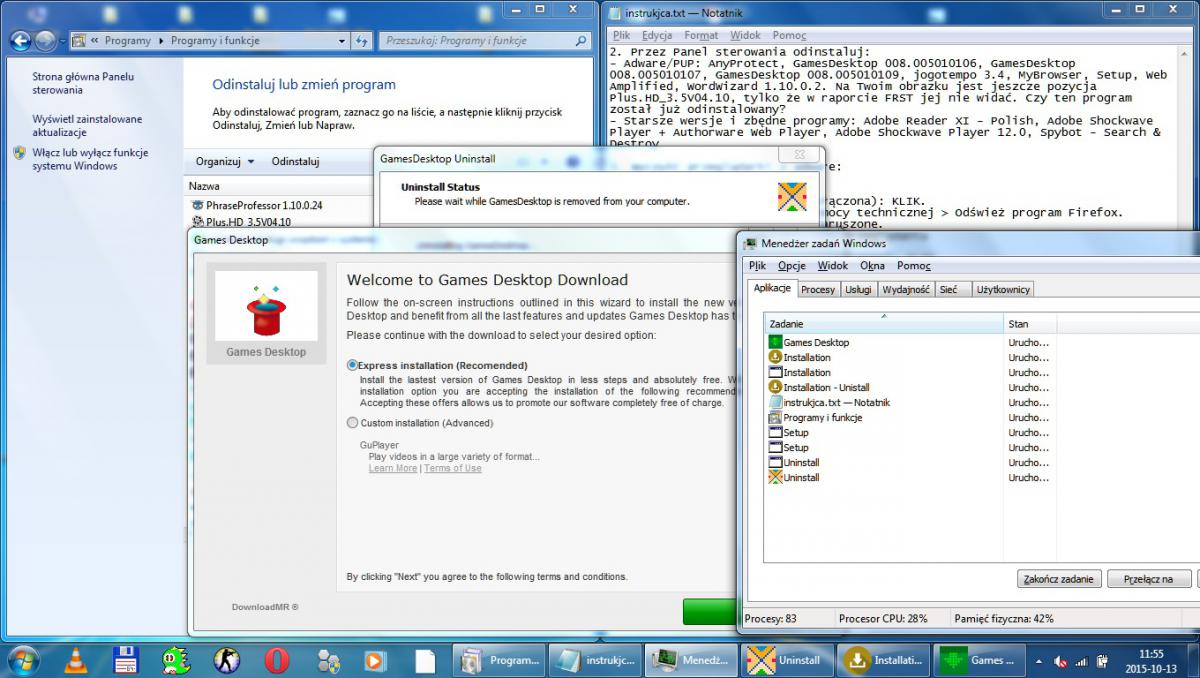Switch to the Usługi tab
This screenshot has height=678, width=1200.
(858, 289)
